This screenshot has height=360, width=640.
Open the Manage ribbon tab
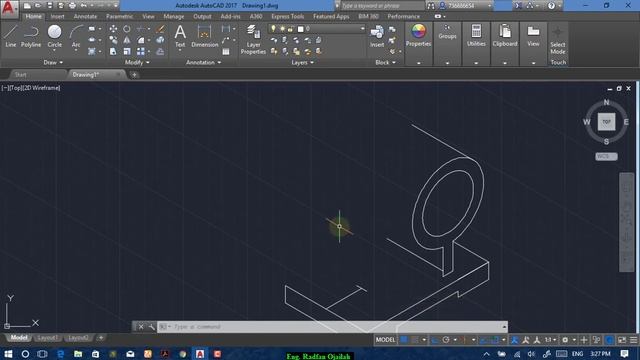(174, 16)
